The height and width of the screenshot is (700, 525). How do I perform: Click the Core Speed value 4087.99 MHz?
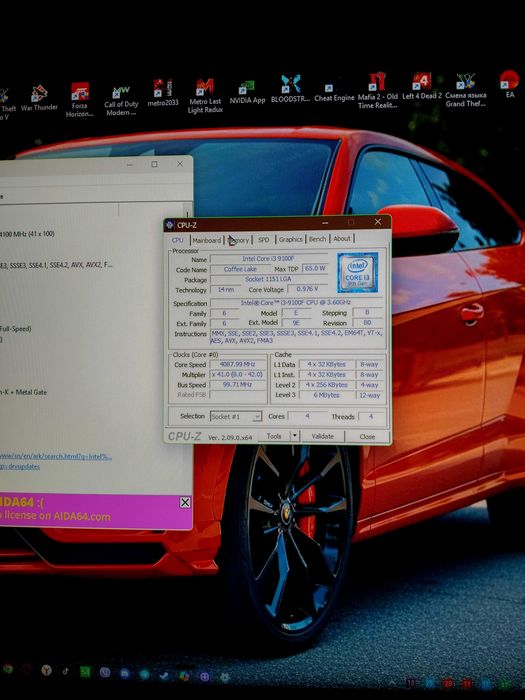(x=238, y=364)
